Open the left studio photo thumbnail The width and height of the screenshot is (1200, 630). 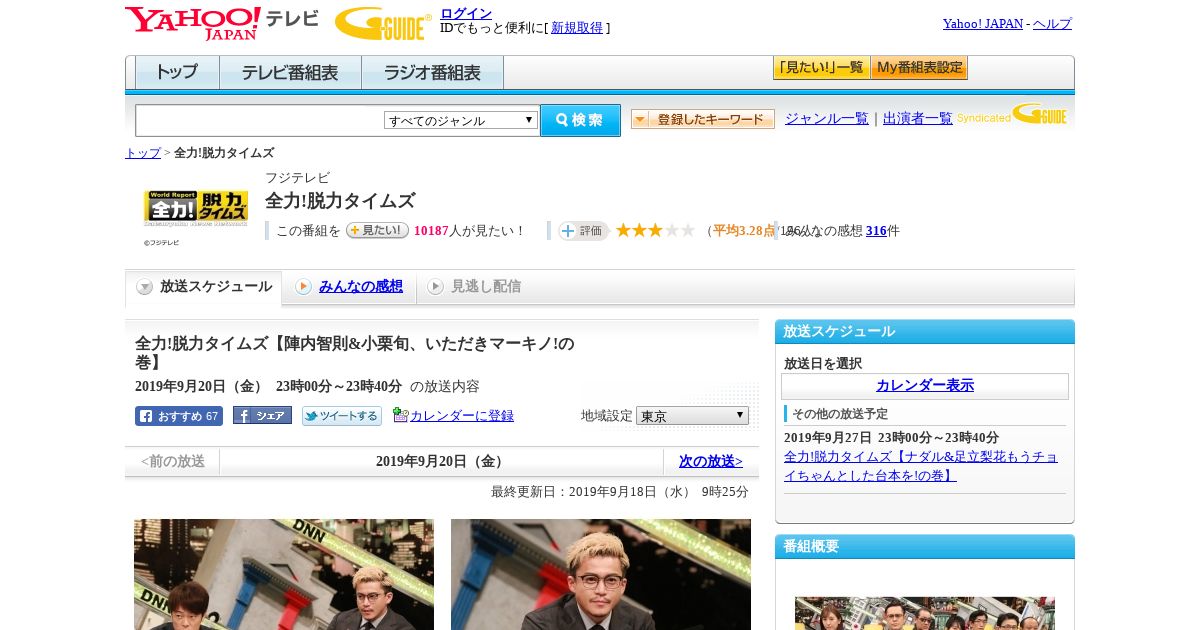coord(284,574)
